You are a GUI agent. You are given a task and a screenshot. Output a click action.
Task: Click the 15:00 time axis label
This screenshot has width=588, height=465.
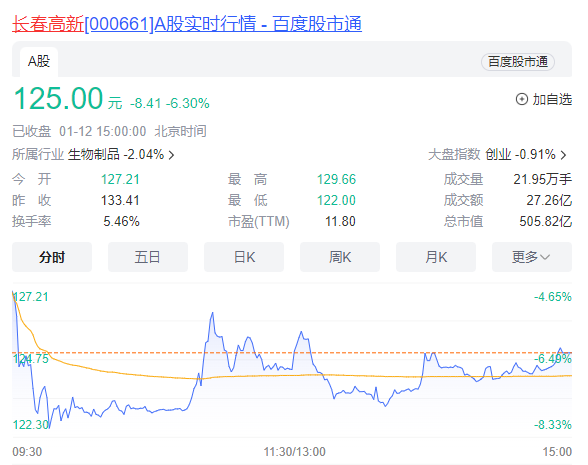coord(557,452)
